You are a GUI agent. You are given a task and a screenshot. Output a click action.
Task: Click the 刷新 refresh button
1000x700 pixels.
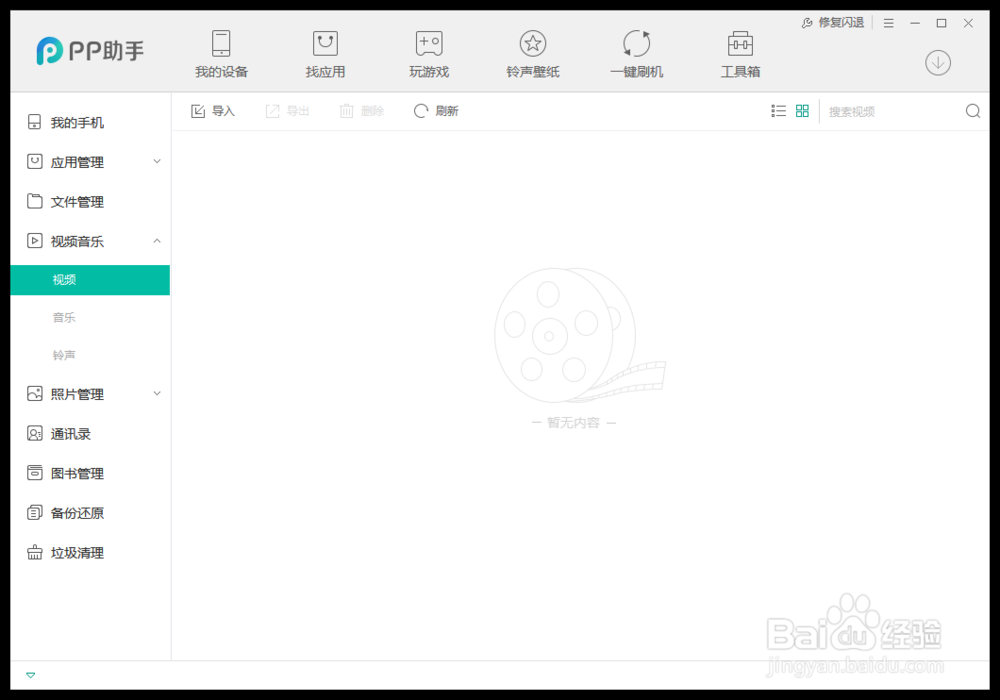pyautogui.click(x=436, y=111)
